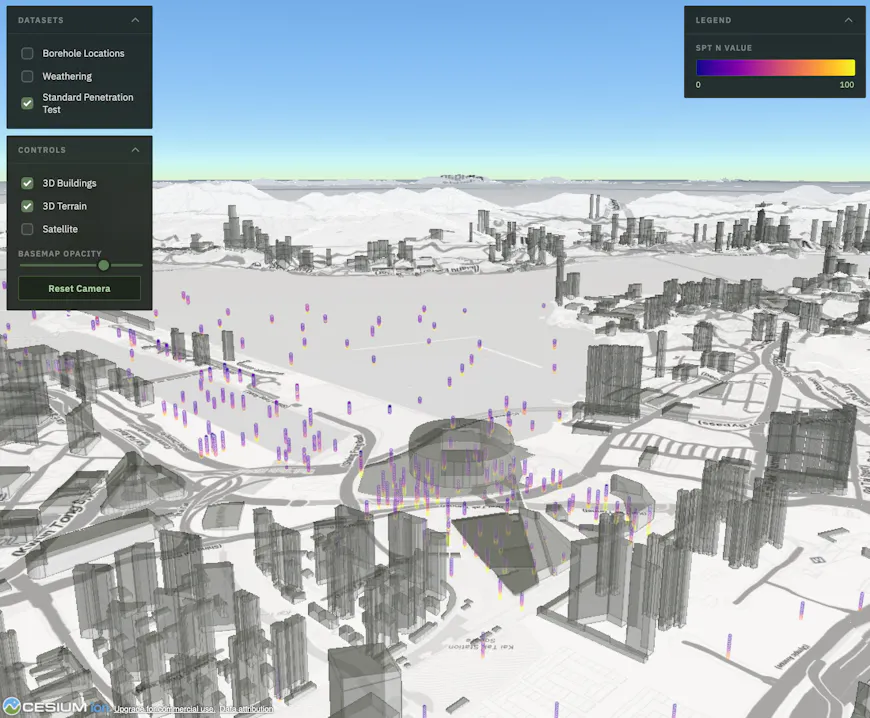The width and height of the screenshot is (870, 718).
Task: Click the Basemap Opacity slider handle
Action: tap(106, 265)
